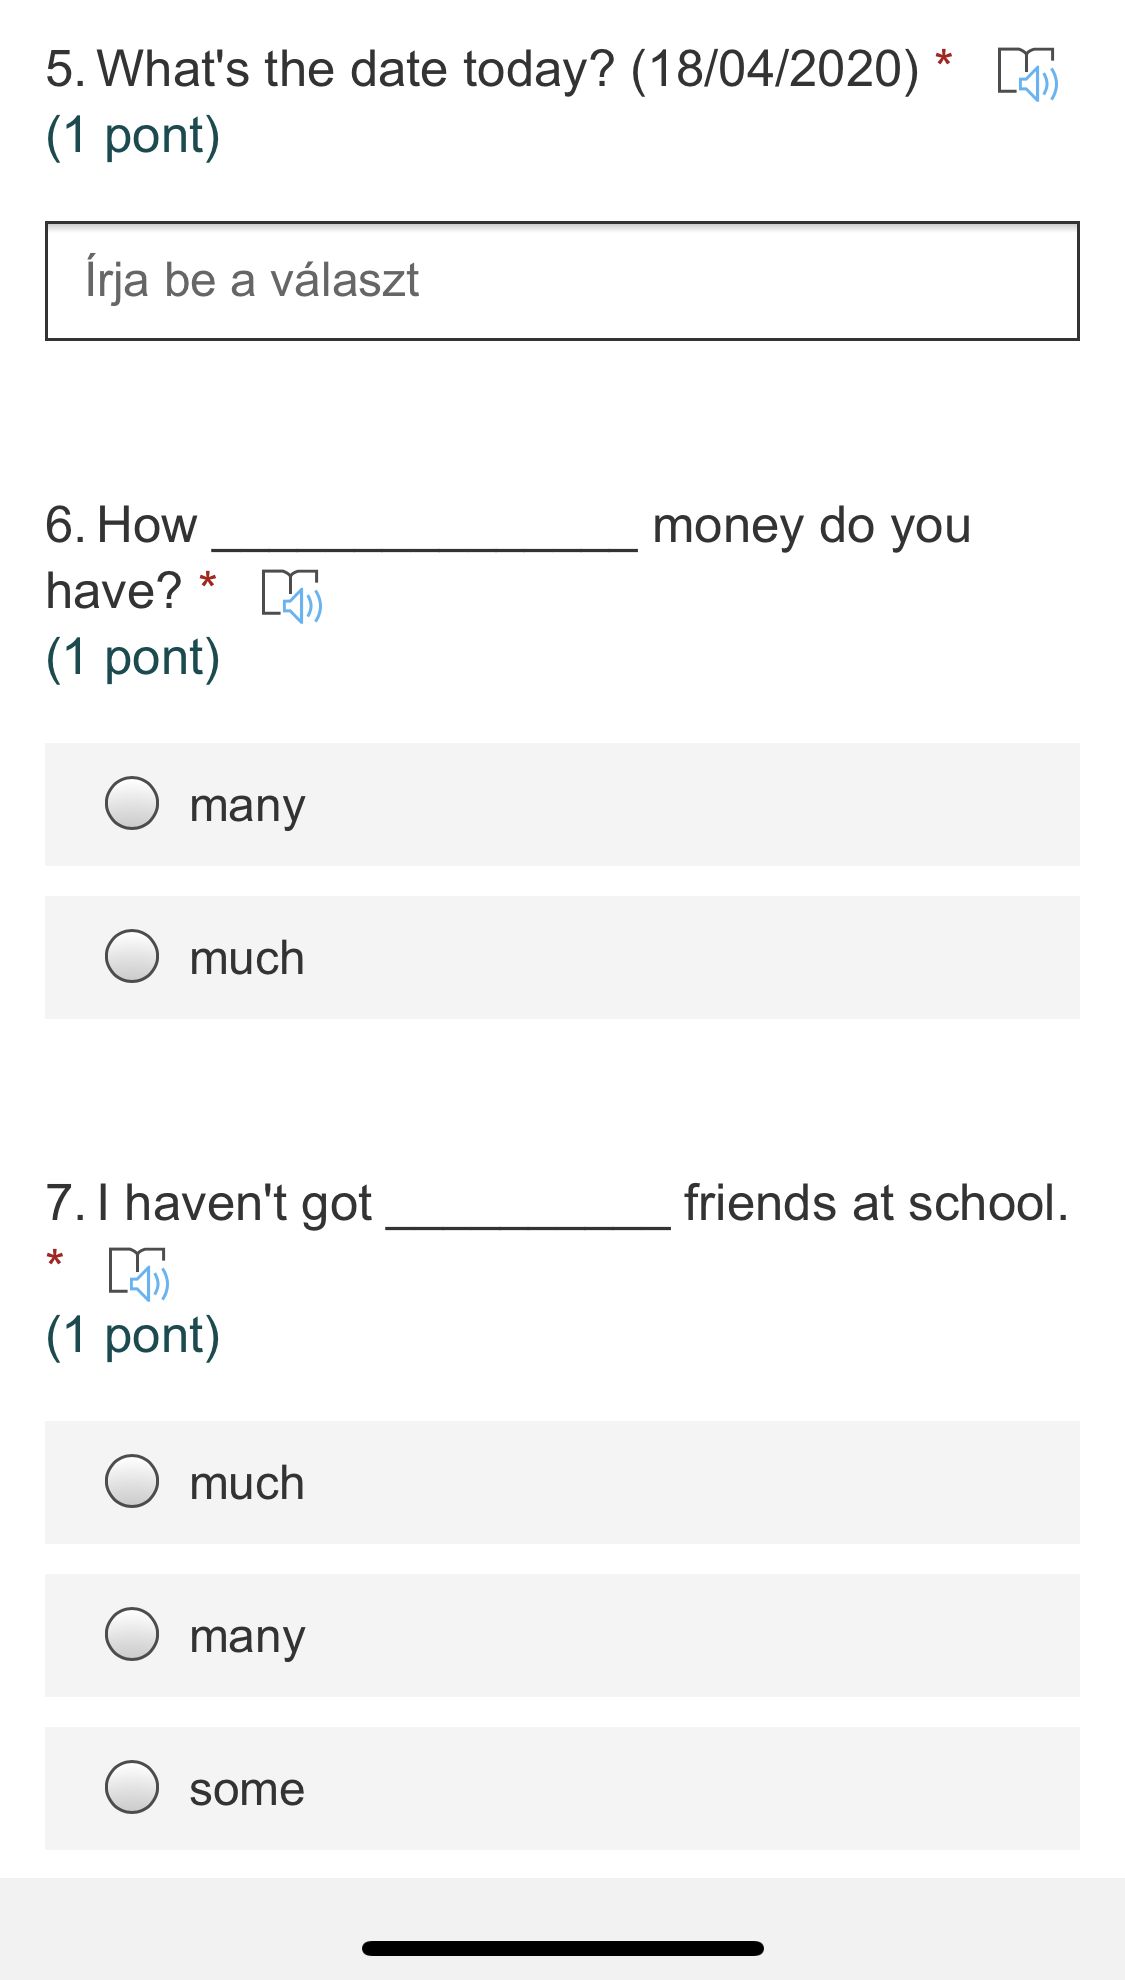The width and height of the screenshot is (1125, 1980).
Task: Open Immersive Reader for question 6
Action: tap(291, 596)
